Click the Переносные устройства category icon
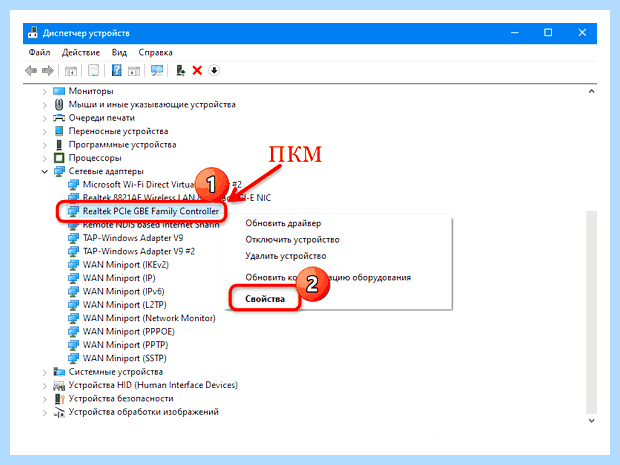This screenshot has width=620, height=465. point(59,131)
